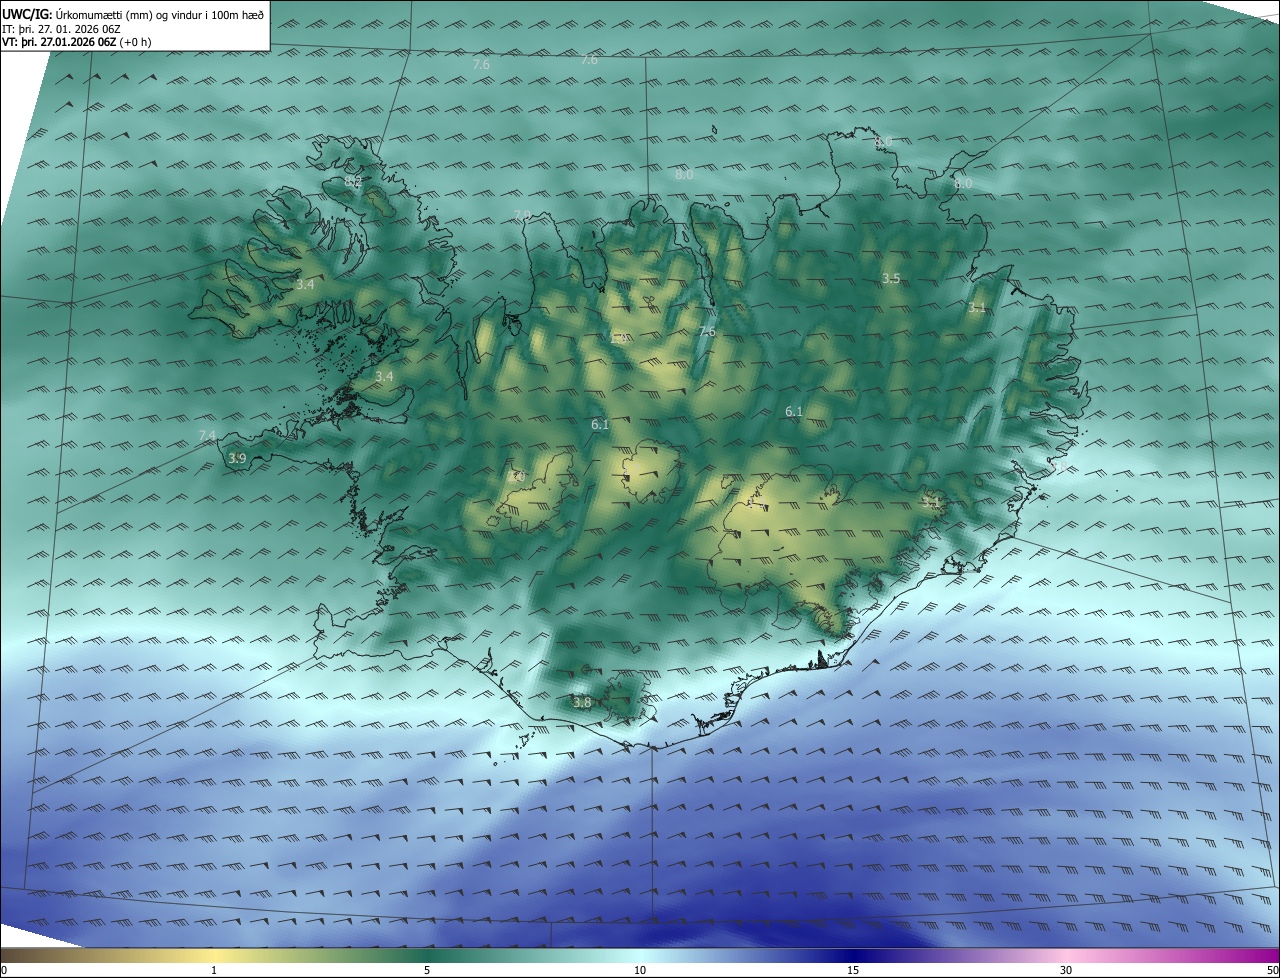This screenshot has height=978, width=1280.
Task: Click the '15' tick on color scale
Action: pyautogui.click(x=853, y=970)
